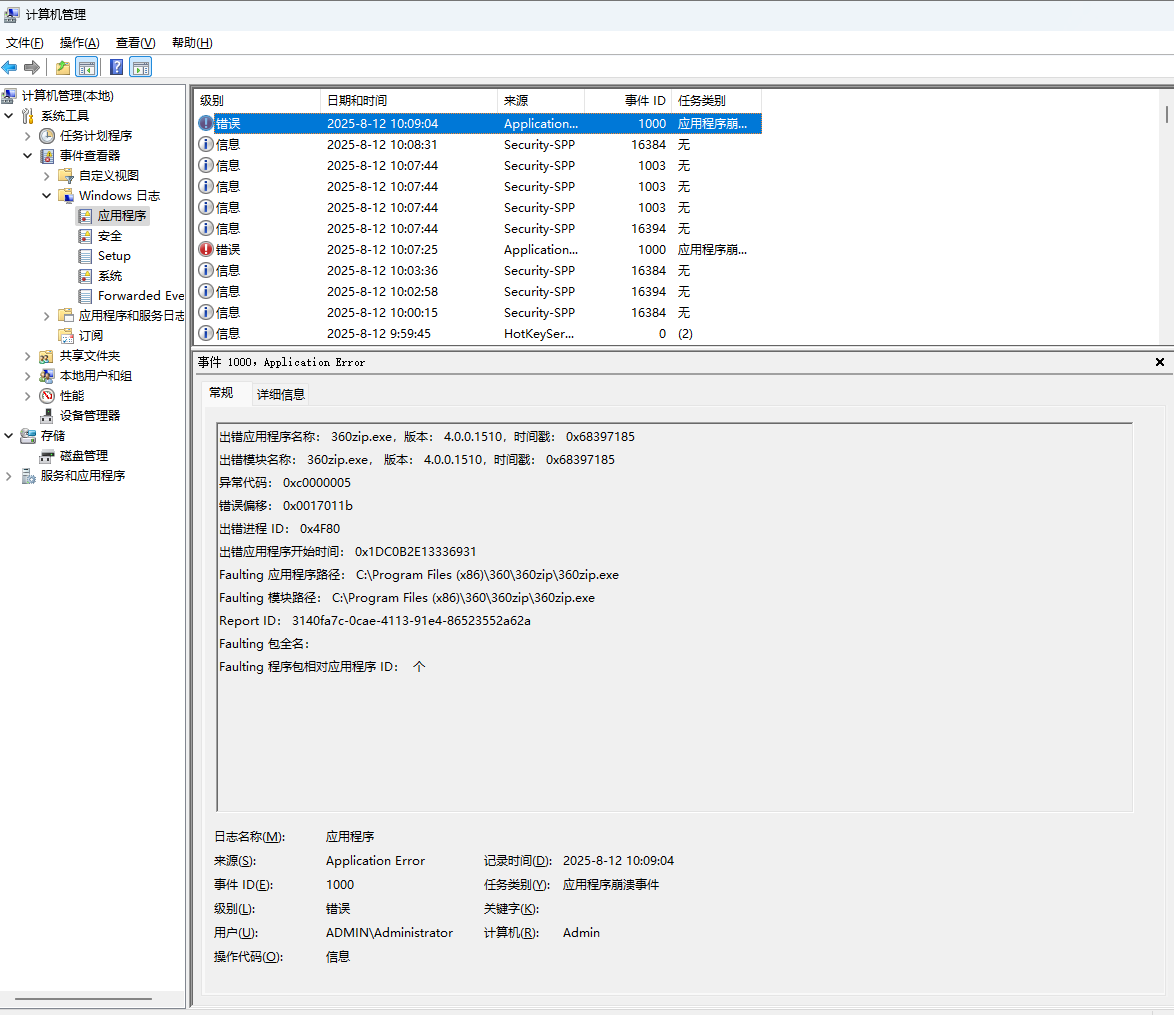Toggle the action pane toolbar icon
Viewport: 1174px width, 1015px height.
pyautogui.click(x=141, y=67)
